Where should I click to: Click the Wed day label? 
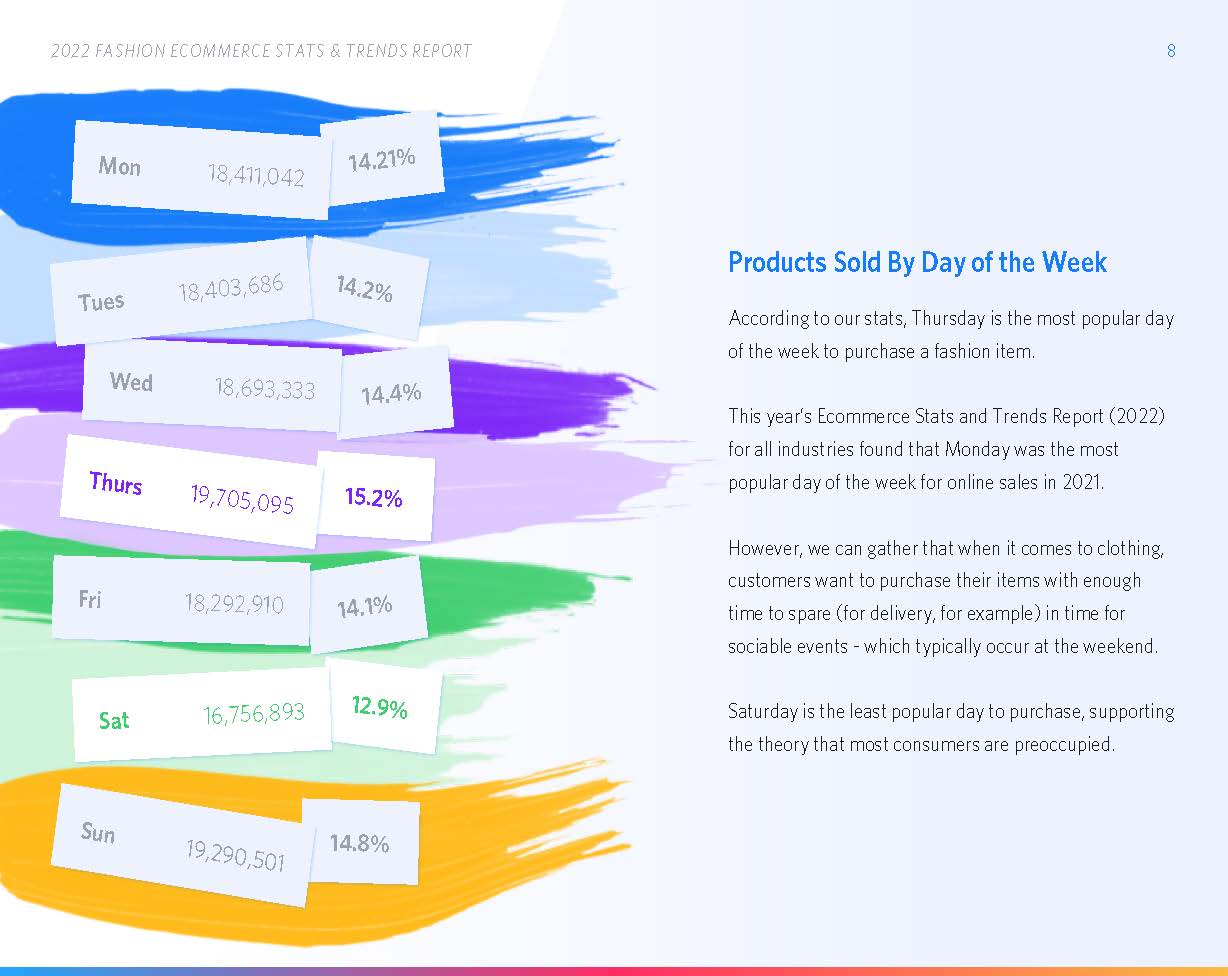pyautogui.click(x=131, y=381)
